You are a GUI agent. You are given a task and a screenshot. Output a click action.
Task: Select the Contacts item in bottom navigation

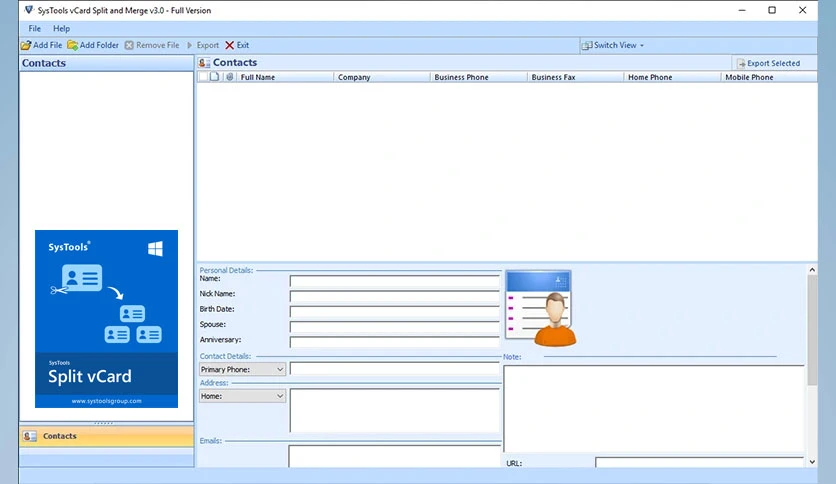(107, 436)
